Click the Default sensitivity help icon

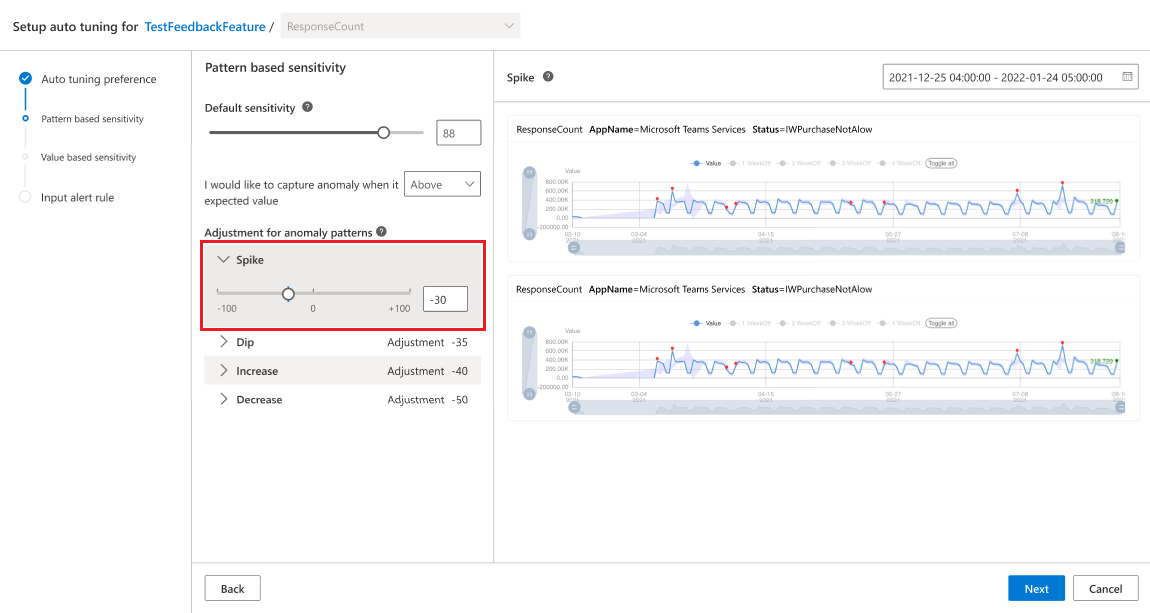pos(307,107)
